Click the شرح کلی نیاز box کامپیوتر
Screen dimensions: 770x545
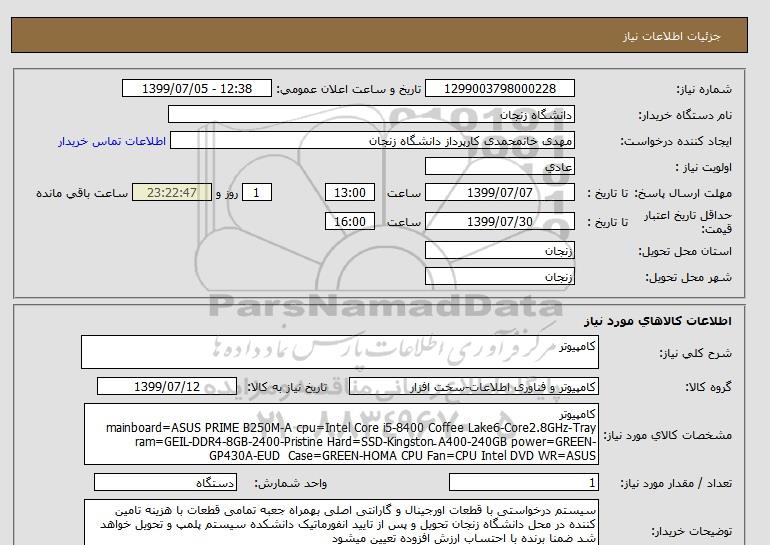coord(340,352)
